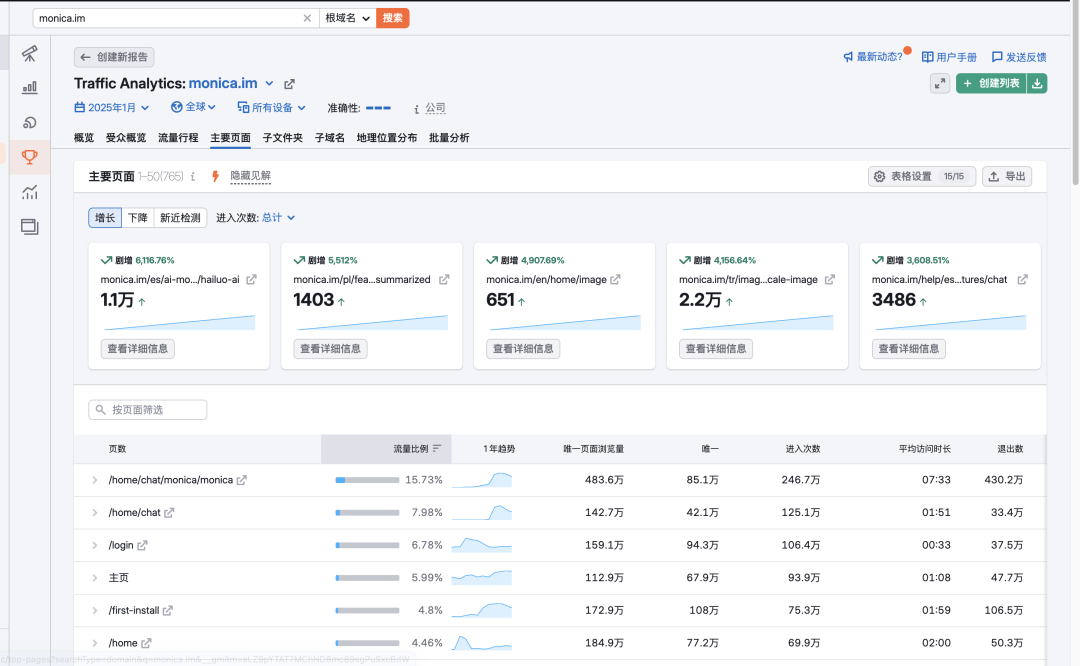Screen dimensions: 1080x666
Task: Sort by 流量比例 column header
Action: [411, 449]
